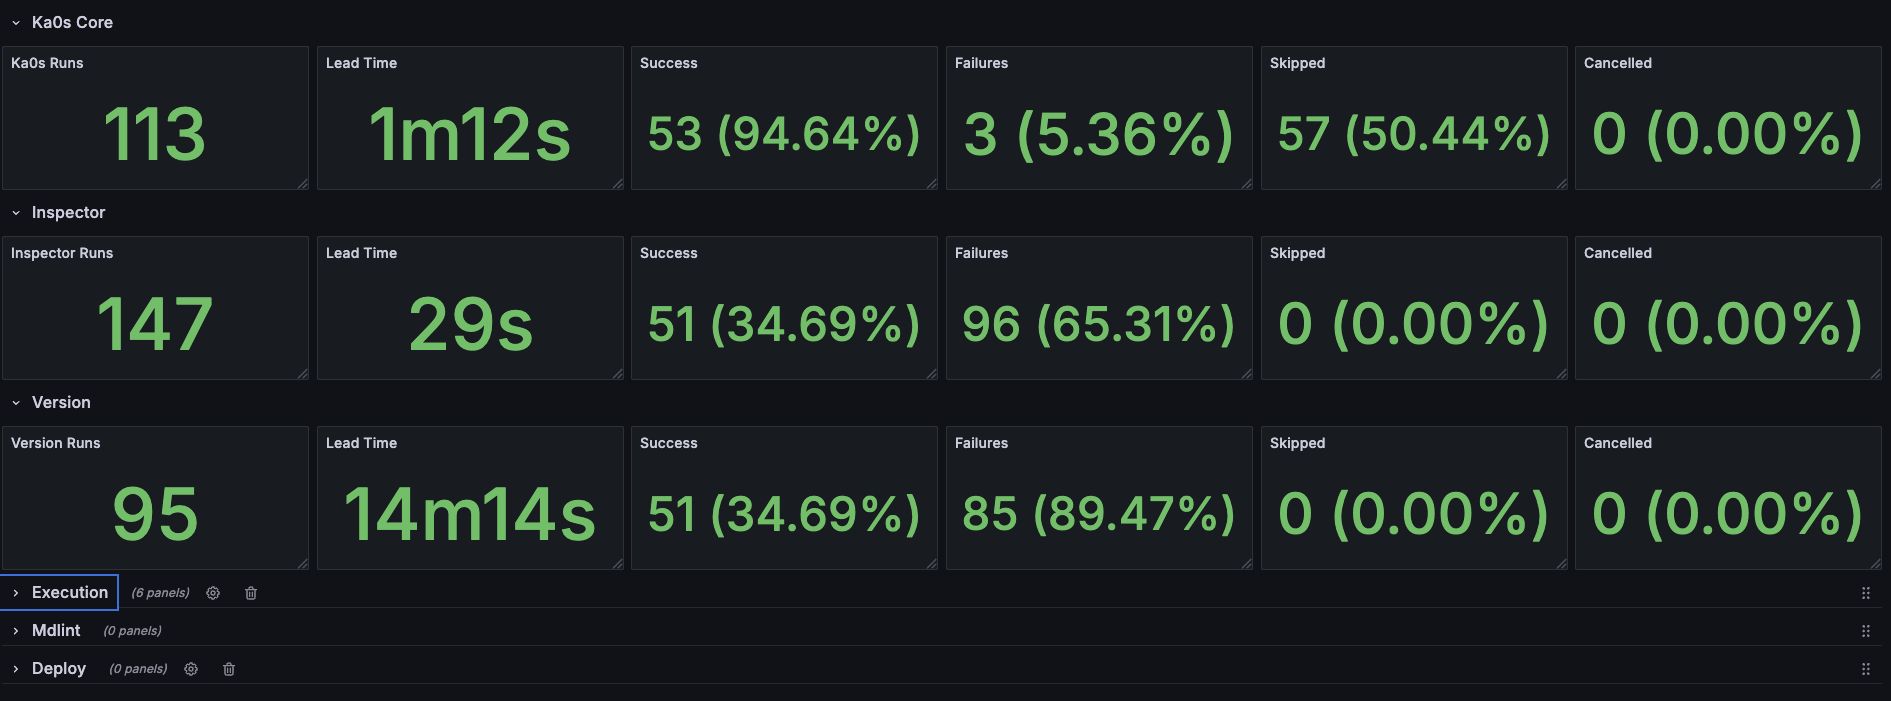Screen dimensions: 1891x701
Task: Click Ka0s Core Skipped 57 (50.44%) value
Action: point(1413,134)
